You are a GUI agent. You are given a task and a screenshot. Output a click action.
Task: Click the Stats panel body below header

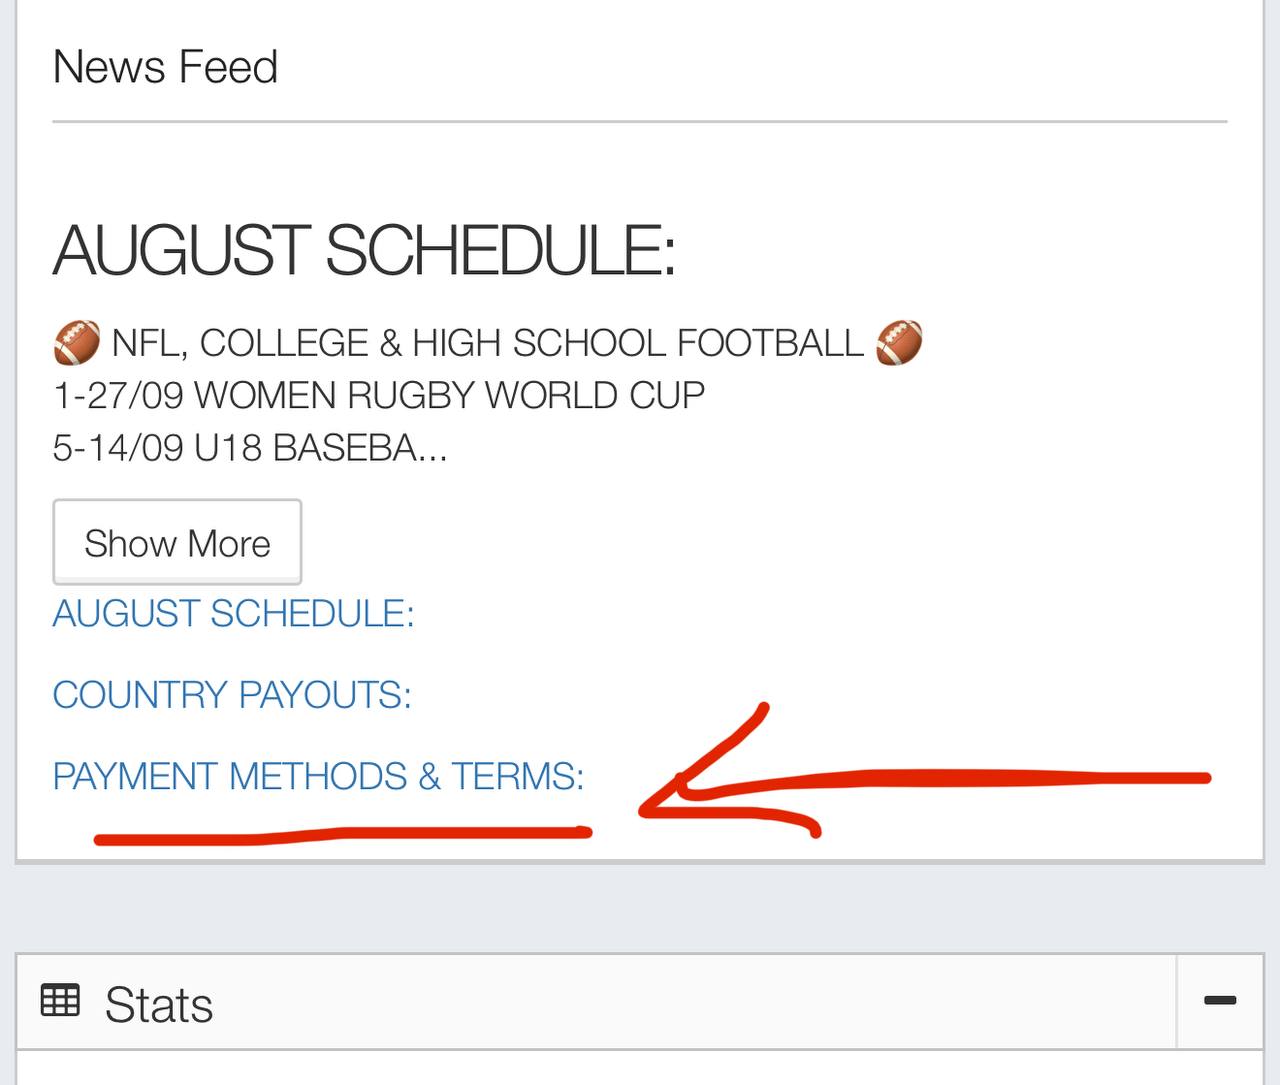tap(640, 1068)
